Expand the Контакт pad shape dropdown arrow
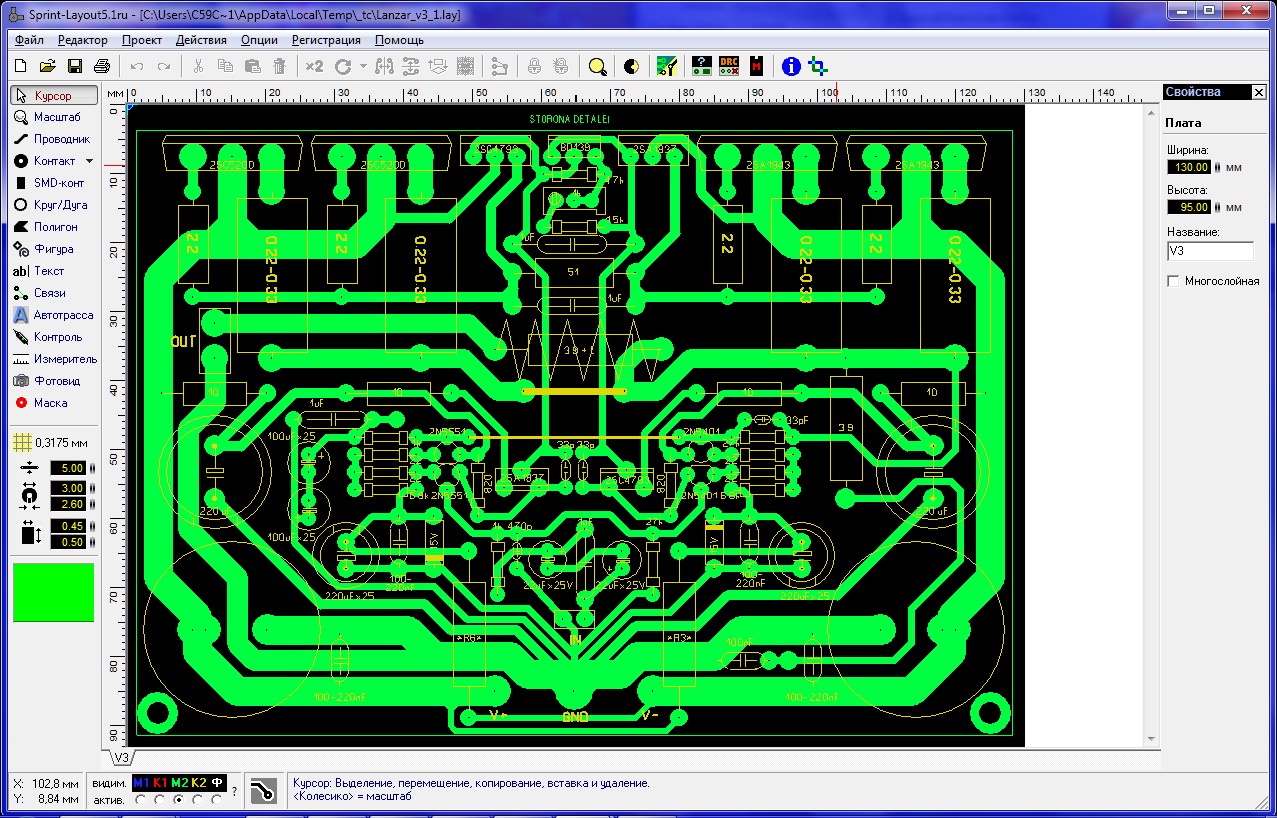This screenshot has width=1277, height=818. click(x=89, y=161)
